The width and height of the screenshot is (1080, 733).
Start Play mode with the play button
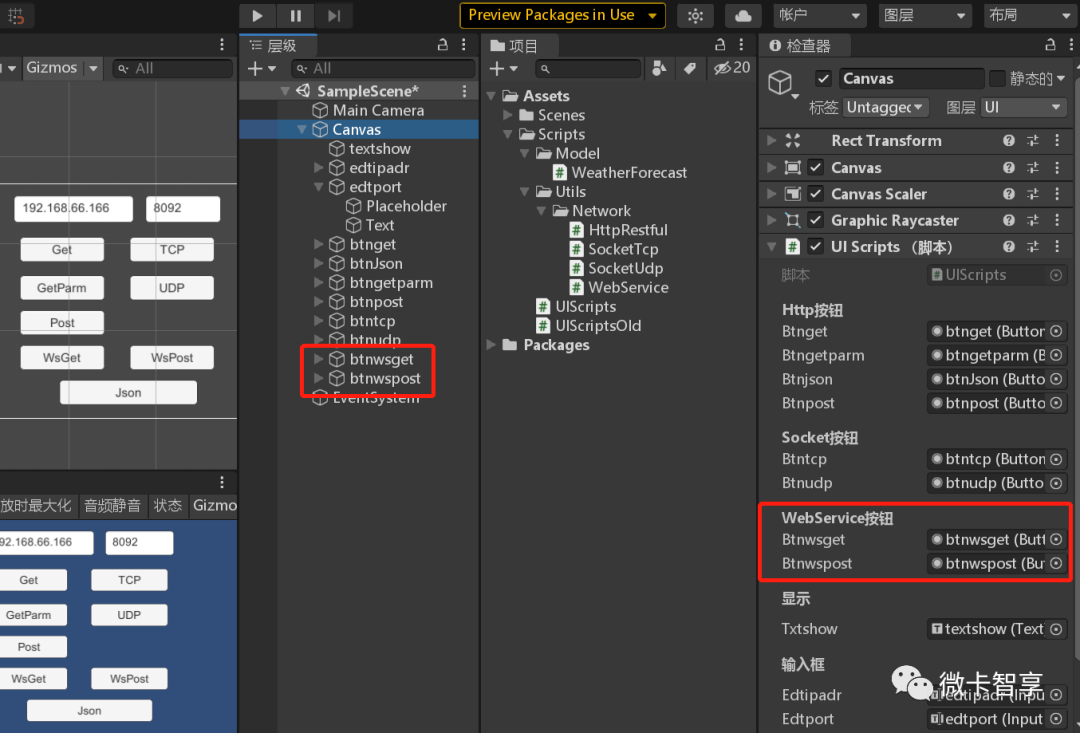point(257,15)
